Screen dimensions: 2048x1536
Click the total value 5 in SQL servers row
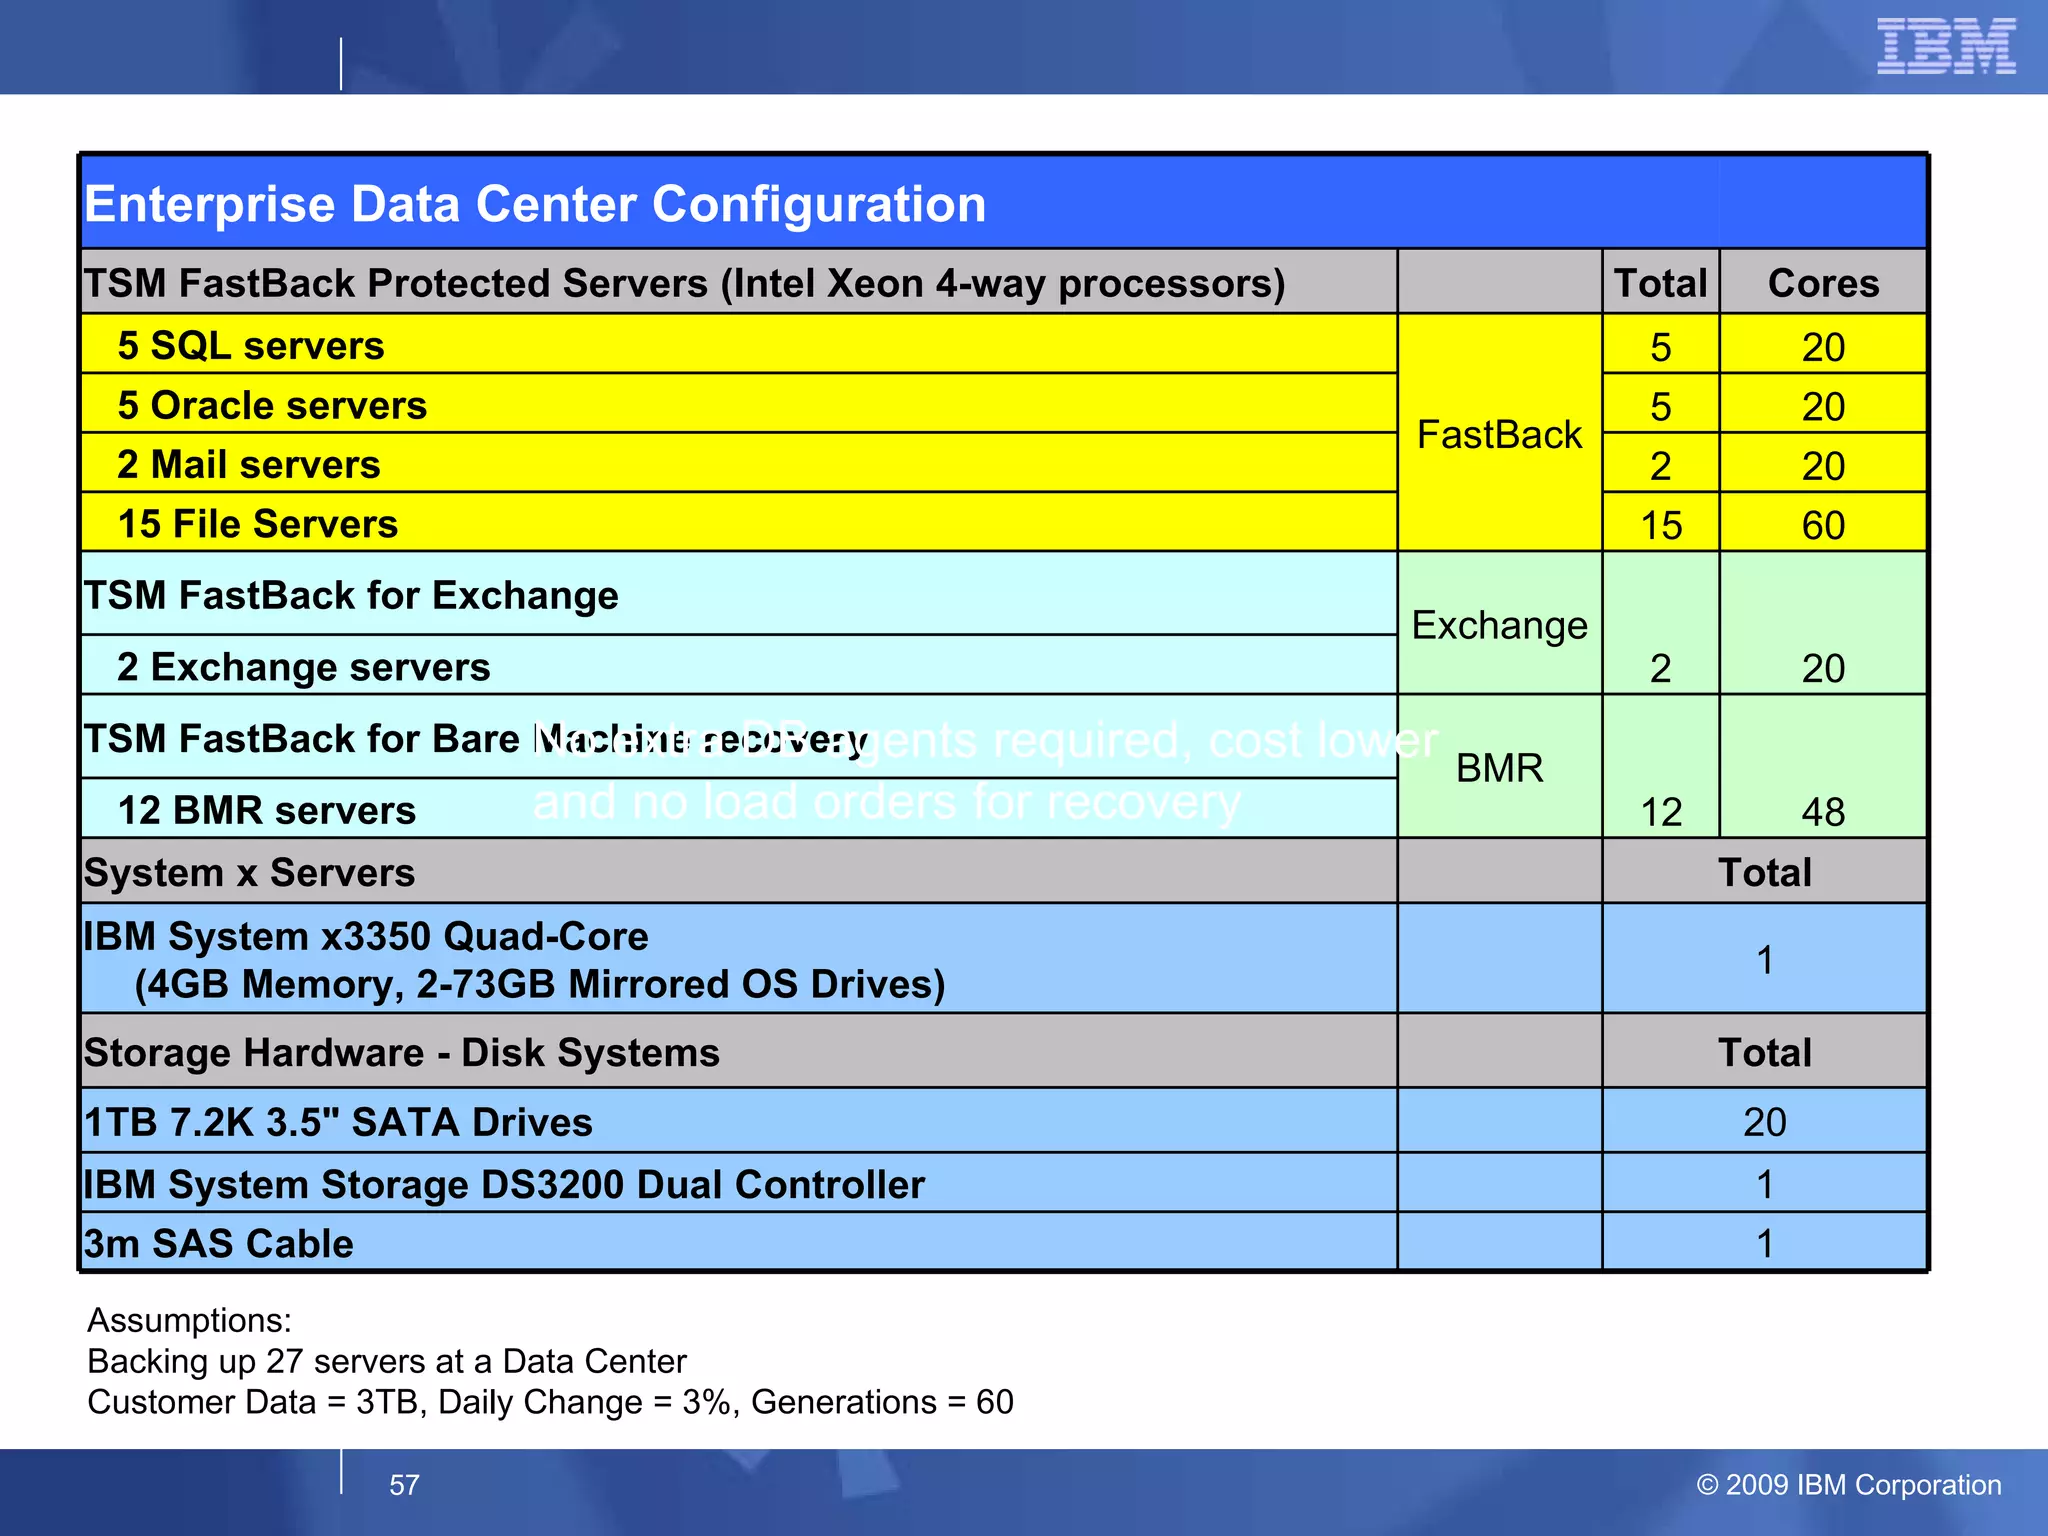tap(1661, 348)
